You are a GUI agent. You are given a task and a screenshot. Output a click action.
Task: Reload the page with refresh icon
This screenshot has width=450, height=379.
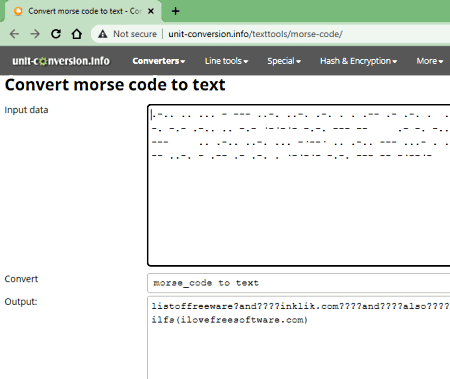56,34
